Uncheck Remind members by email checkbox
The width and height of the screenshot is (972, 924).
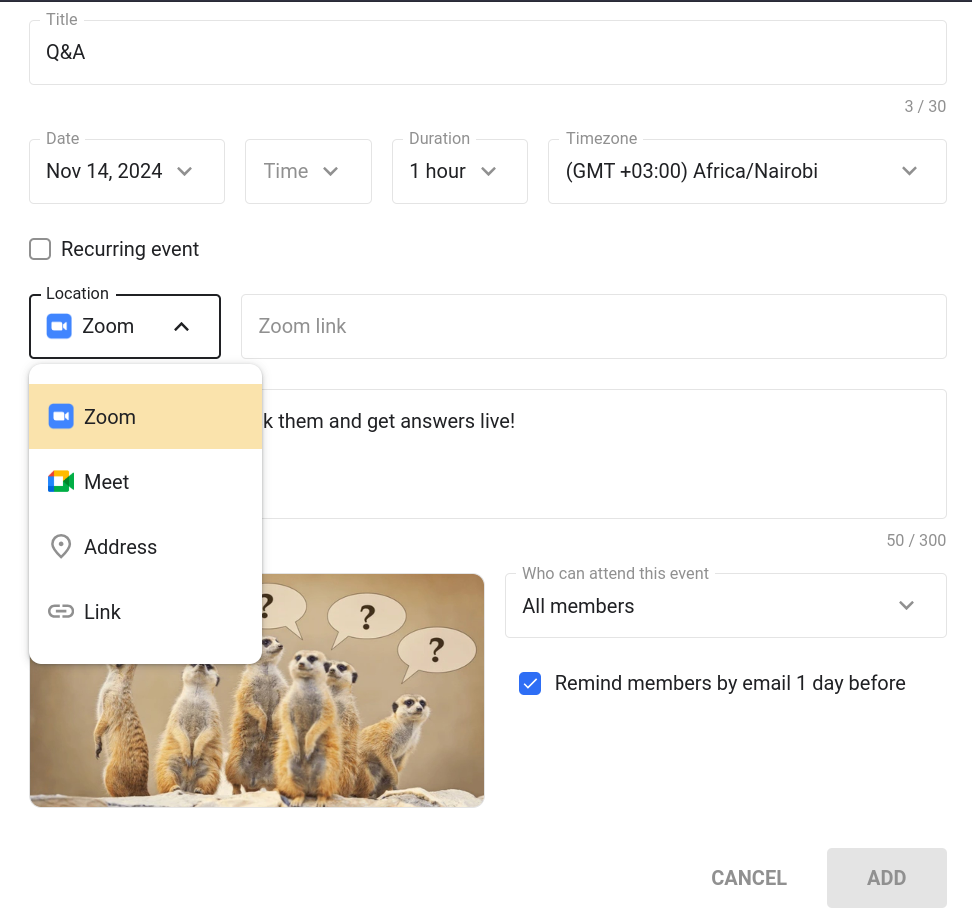pos(530,684)
